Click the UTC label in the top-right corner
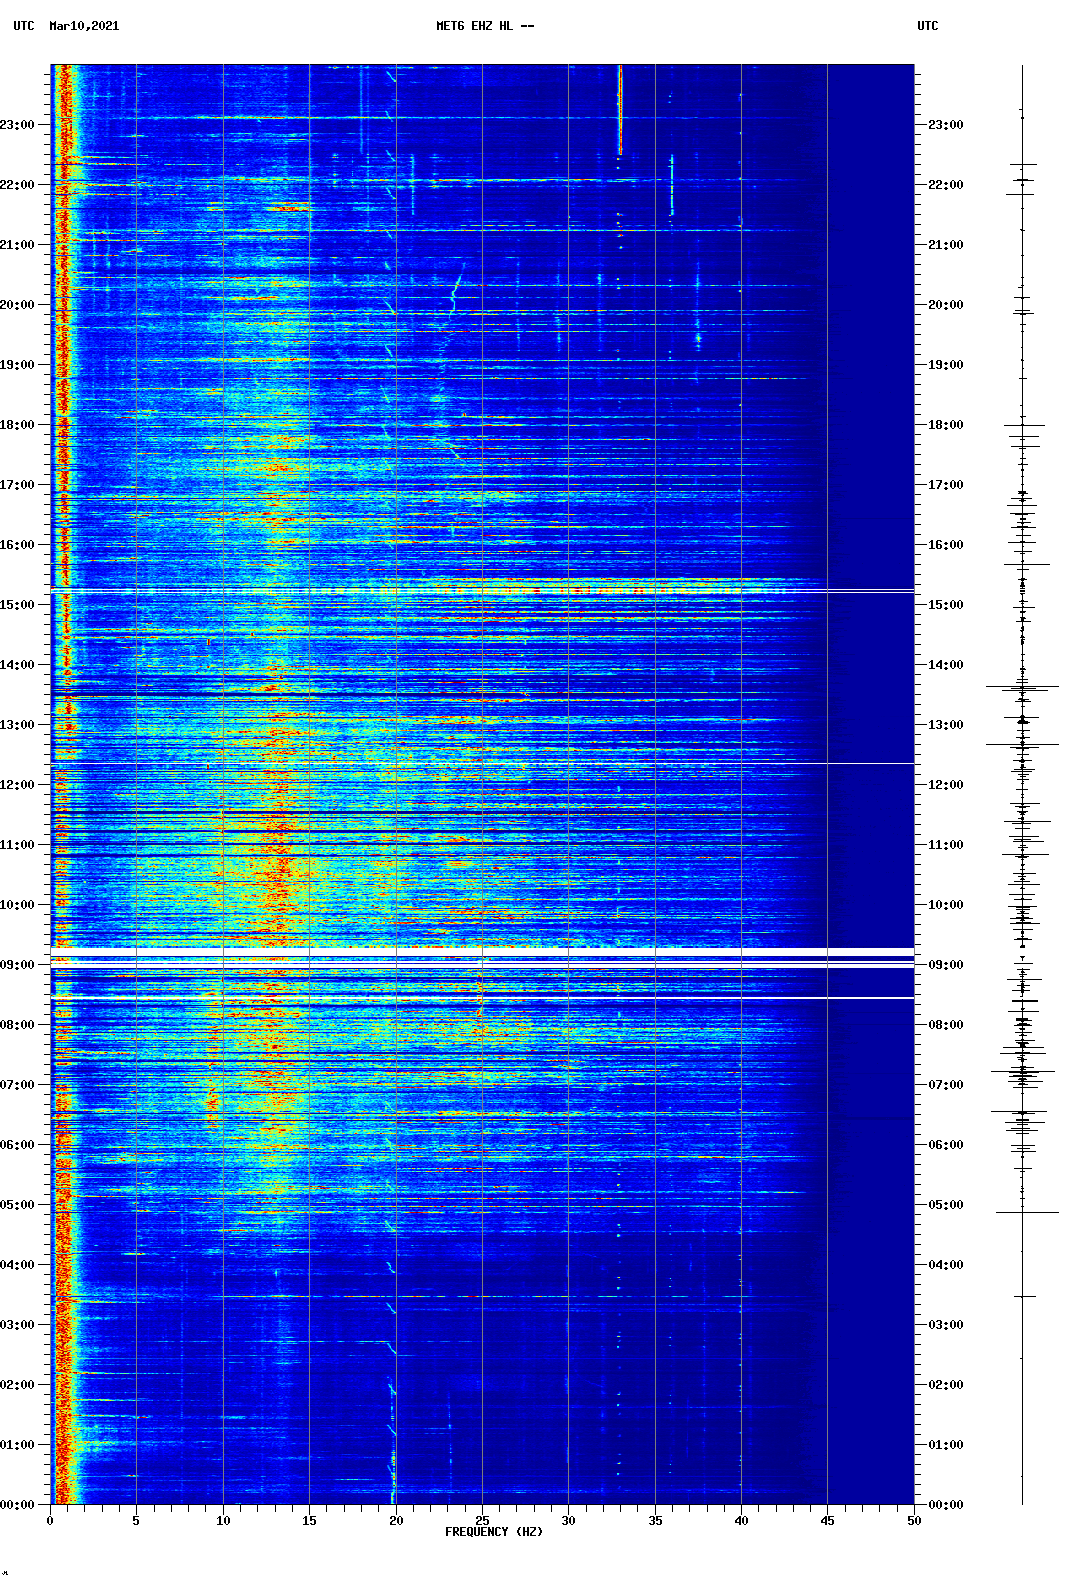Screen dimensions: 1066x1584 click(927, 26)
